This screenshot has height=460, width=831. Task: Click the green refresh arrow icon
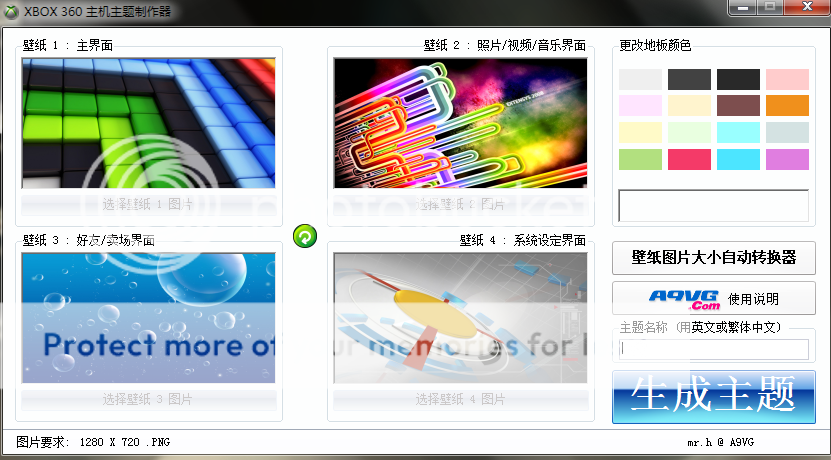[x=305, y=236]
